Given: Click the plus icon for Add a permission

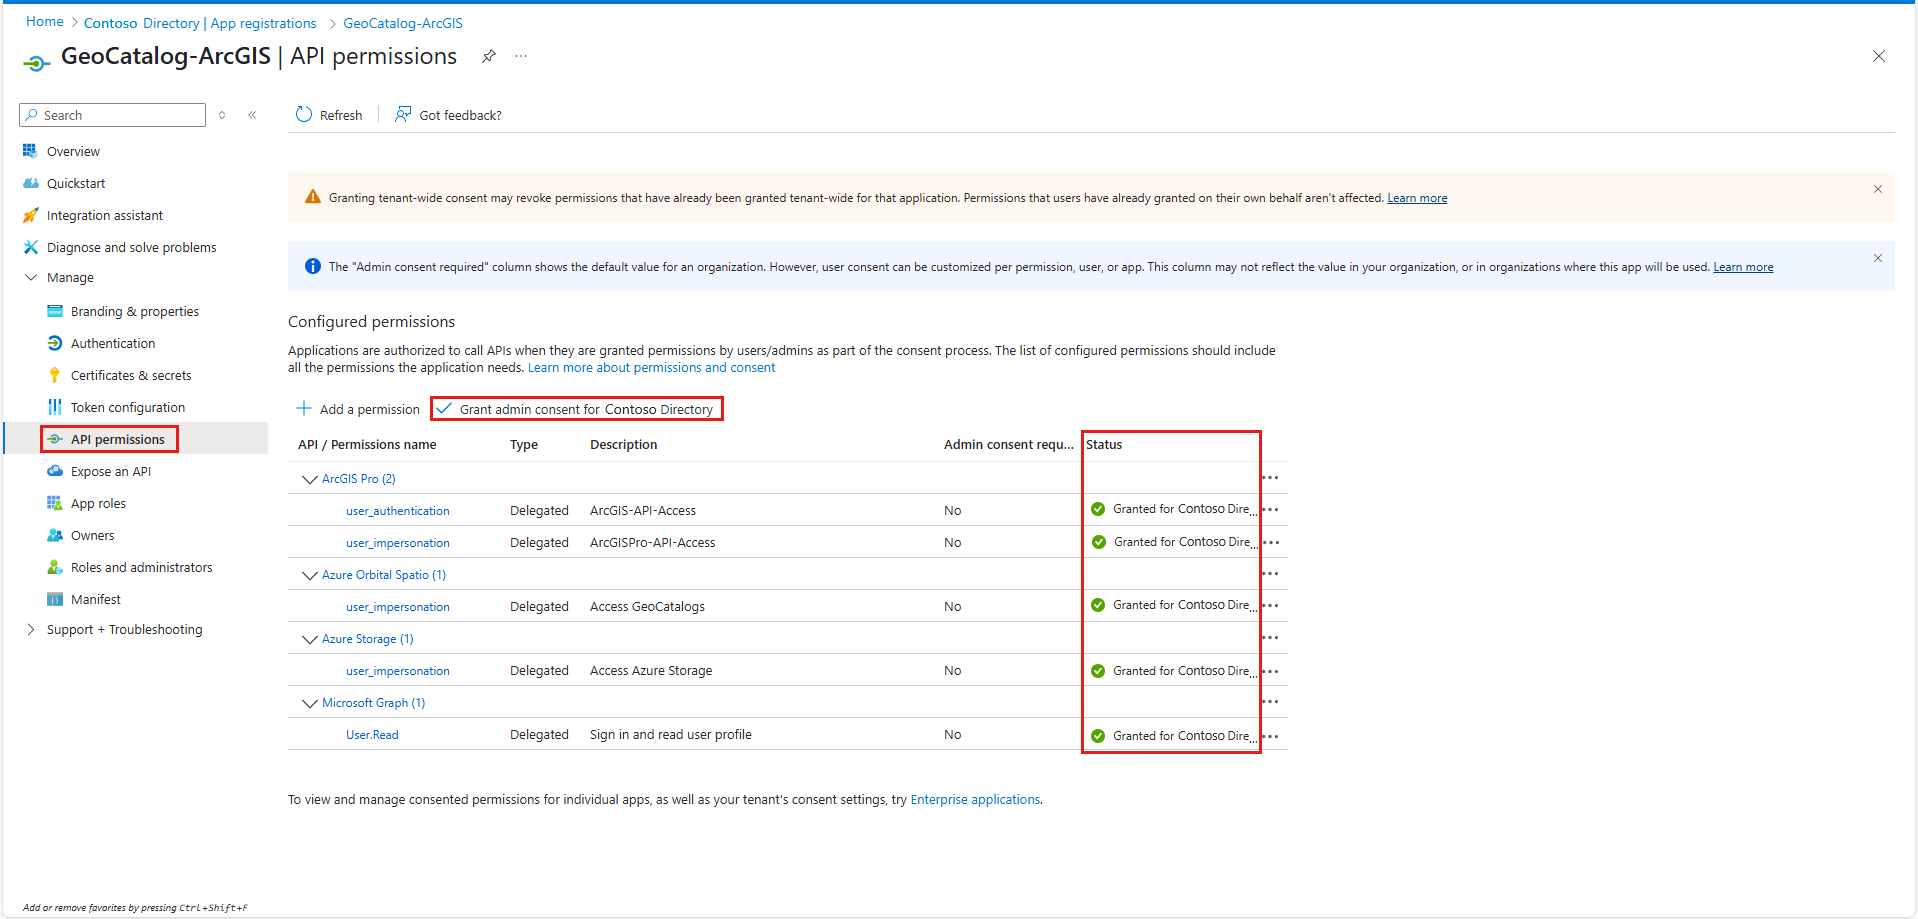Looking at the screenshot, I should [x=304, y=409].
